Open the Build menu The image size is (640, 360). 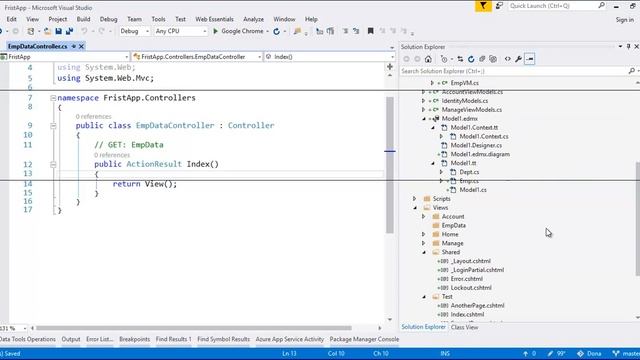83,19
